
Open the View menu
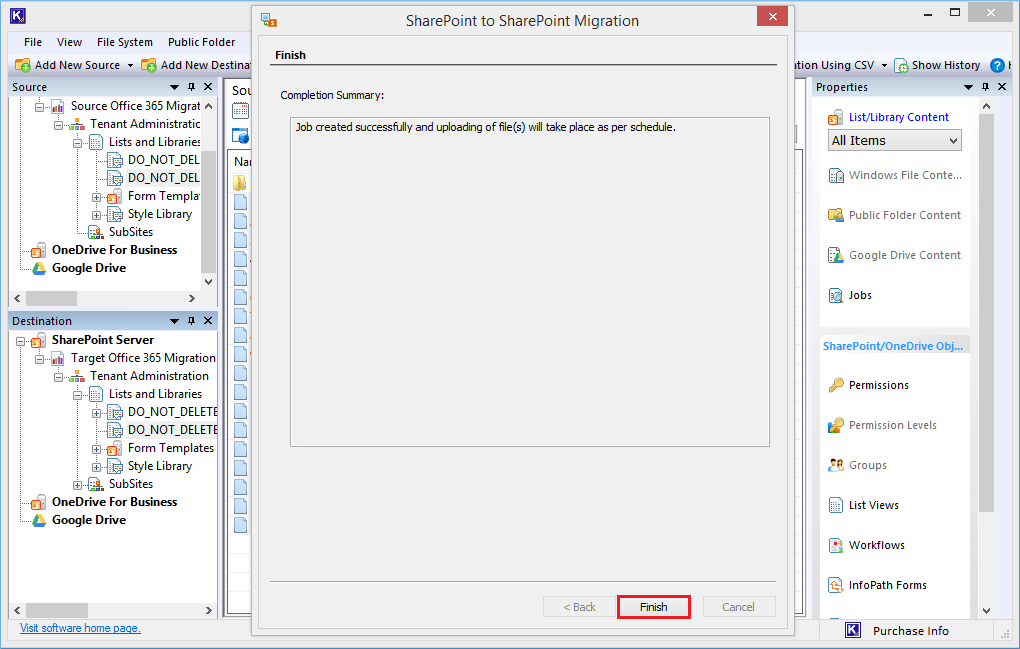click(x=69, y=42)
